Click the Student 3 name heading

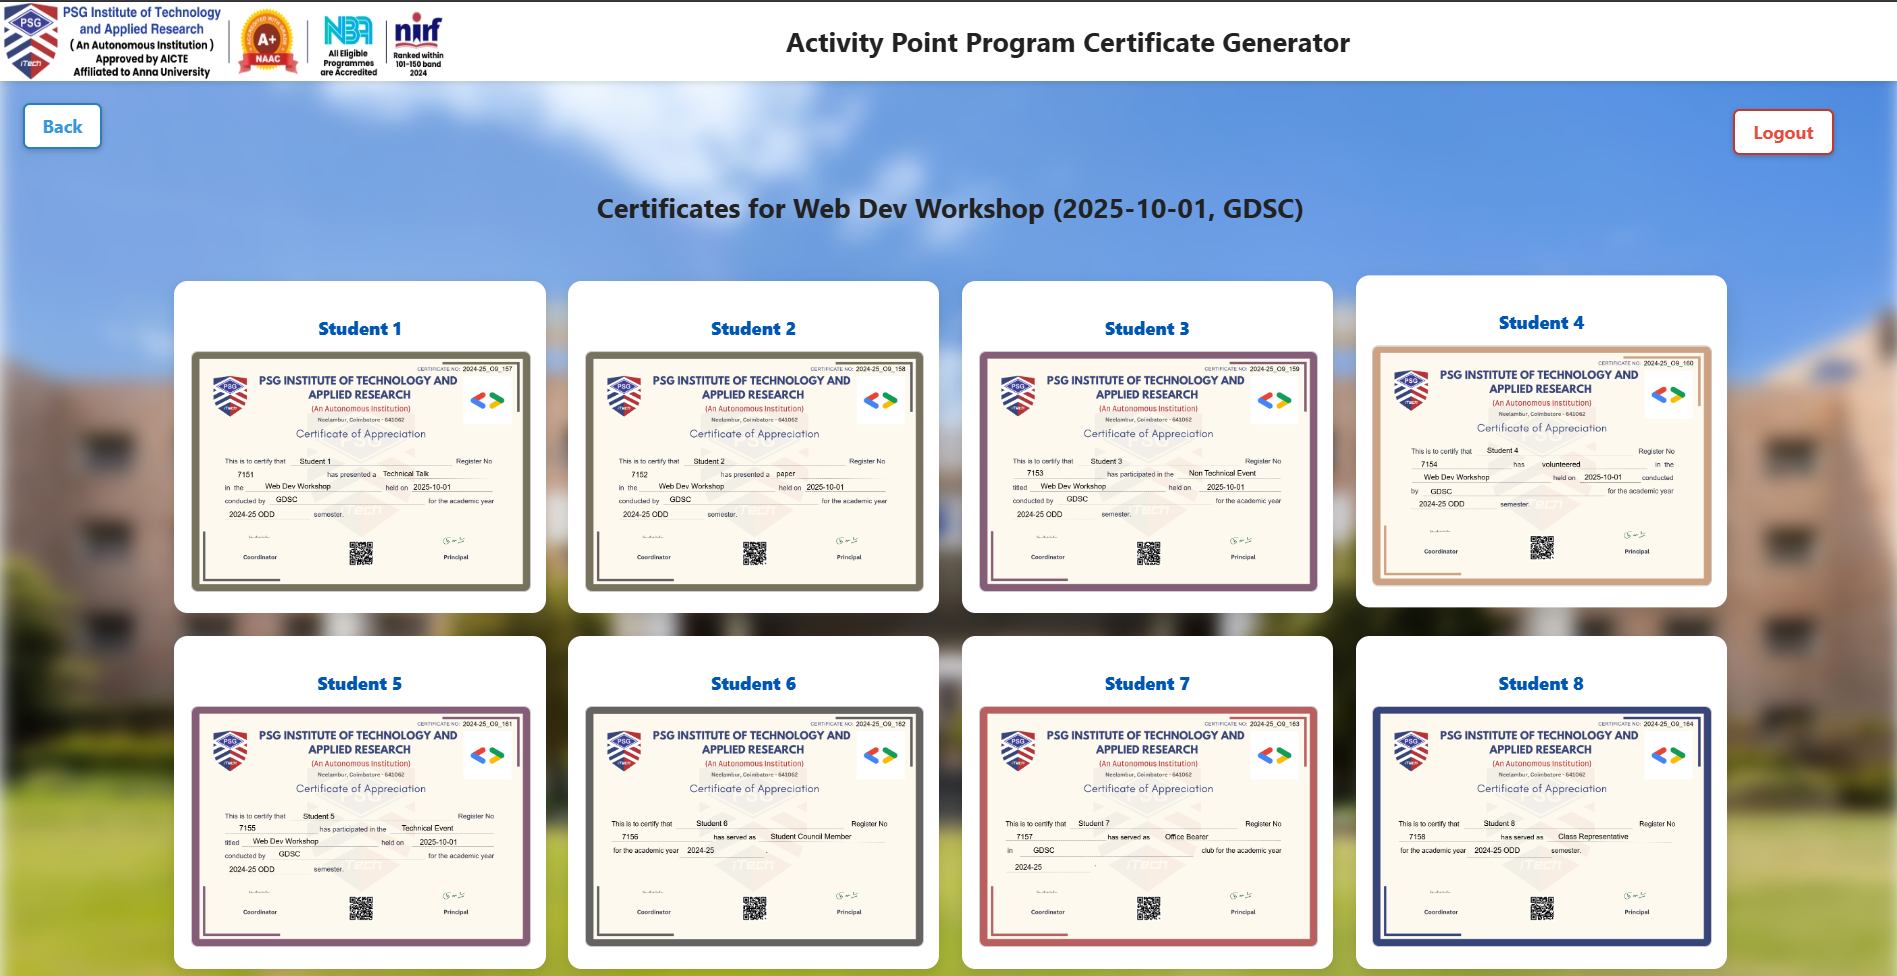click(x=1147, y=329)
